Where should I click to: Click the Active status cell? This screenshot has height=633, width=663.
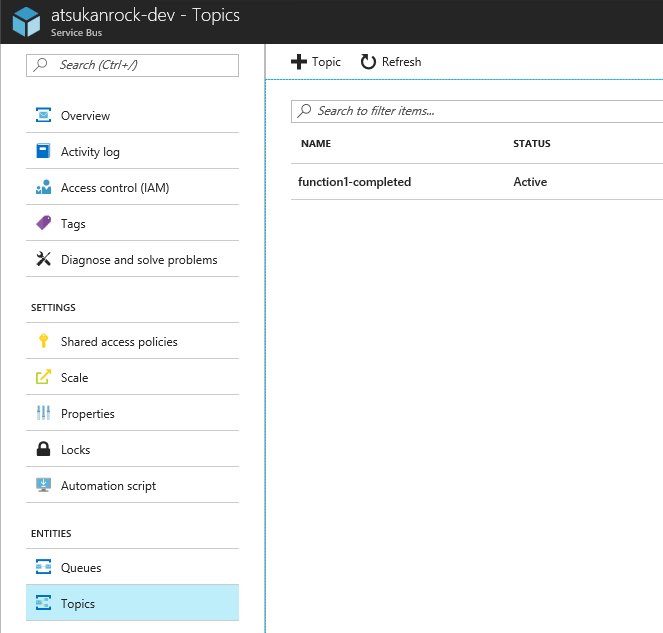530,182
